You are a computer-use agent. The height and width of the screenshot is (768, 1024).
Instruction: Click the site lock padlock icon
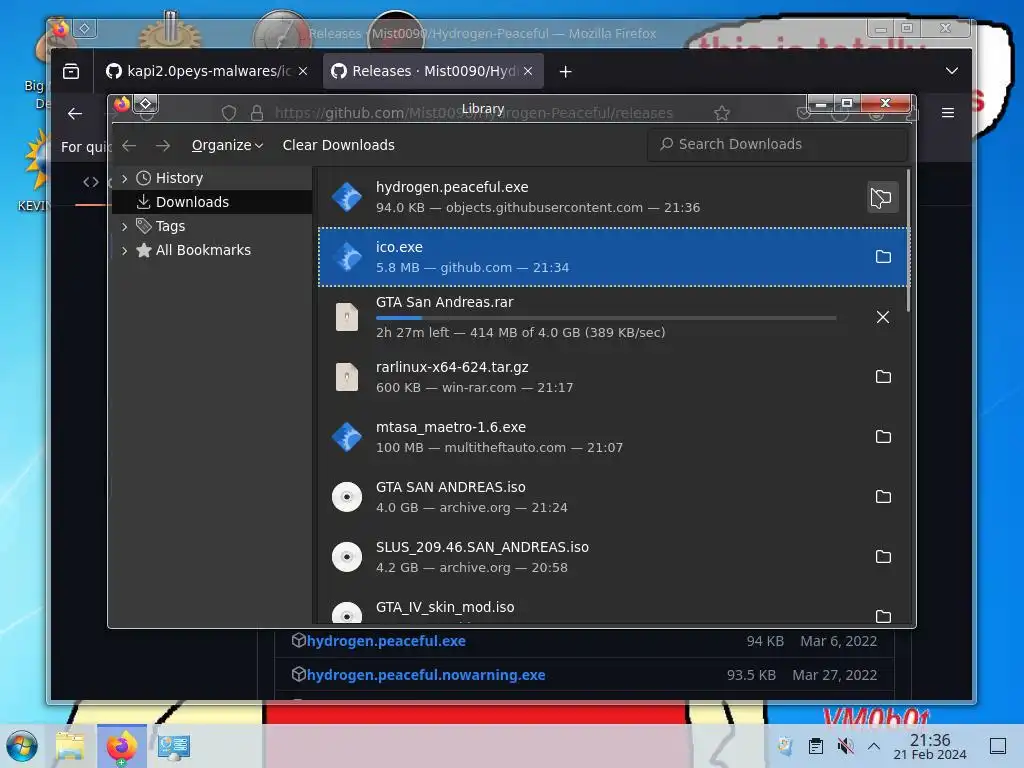(257, 114)
